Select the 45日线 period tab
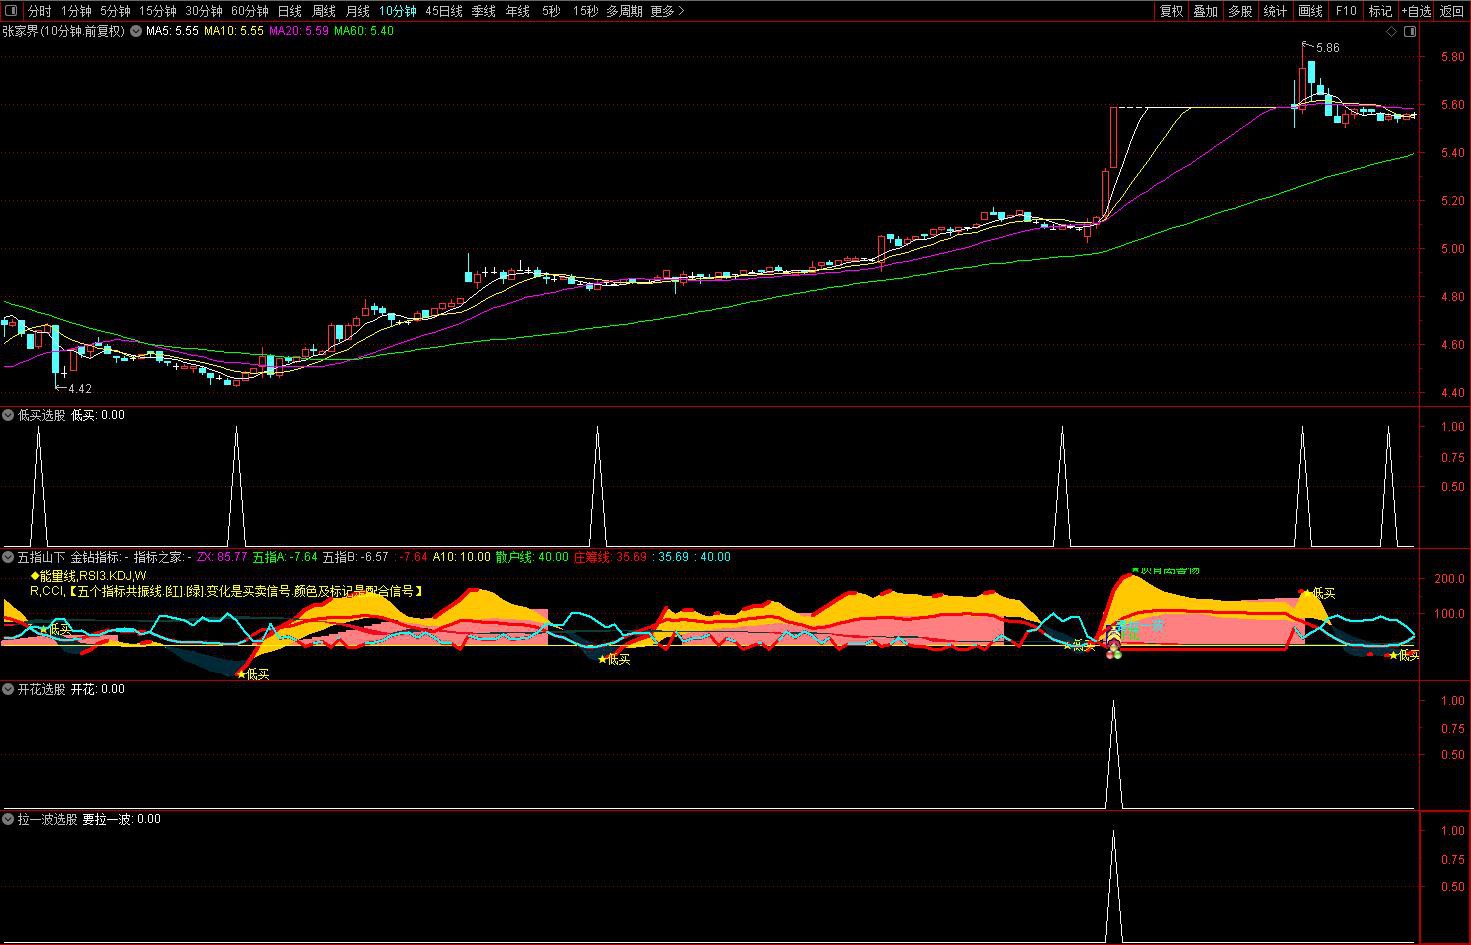 click(x=444, y=11)
